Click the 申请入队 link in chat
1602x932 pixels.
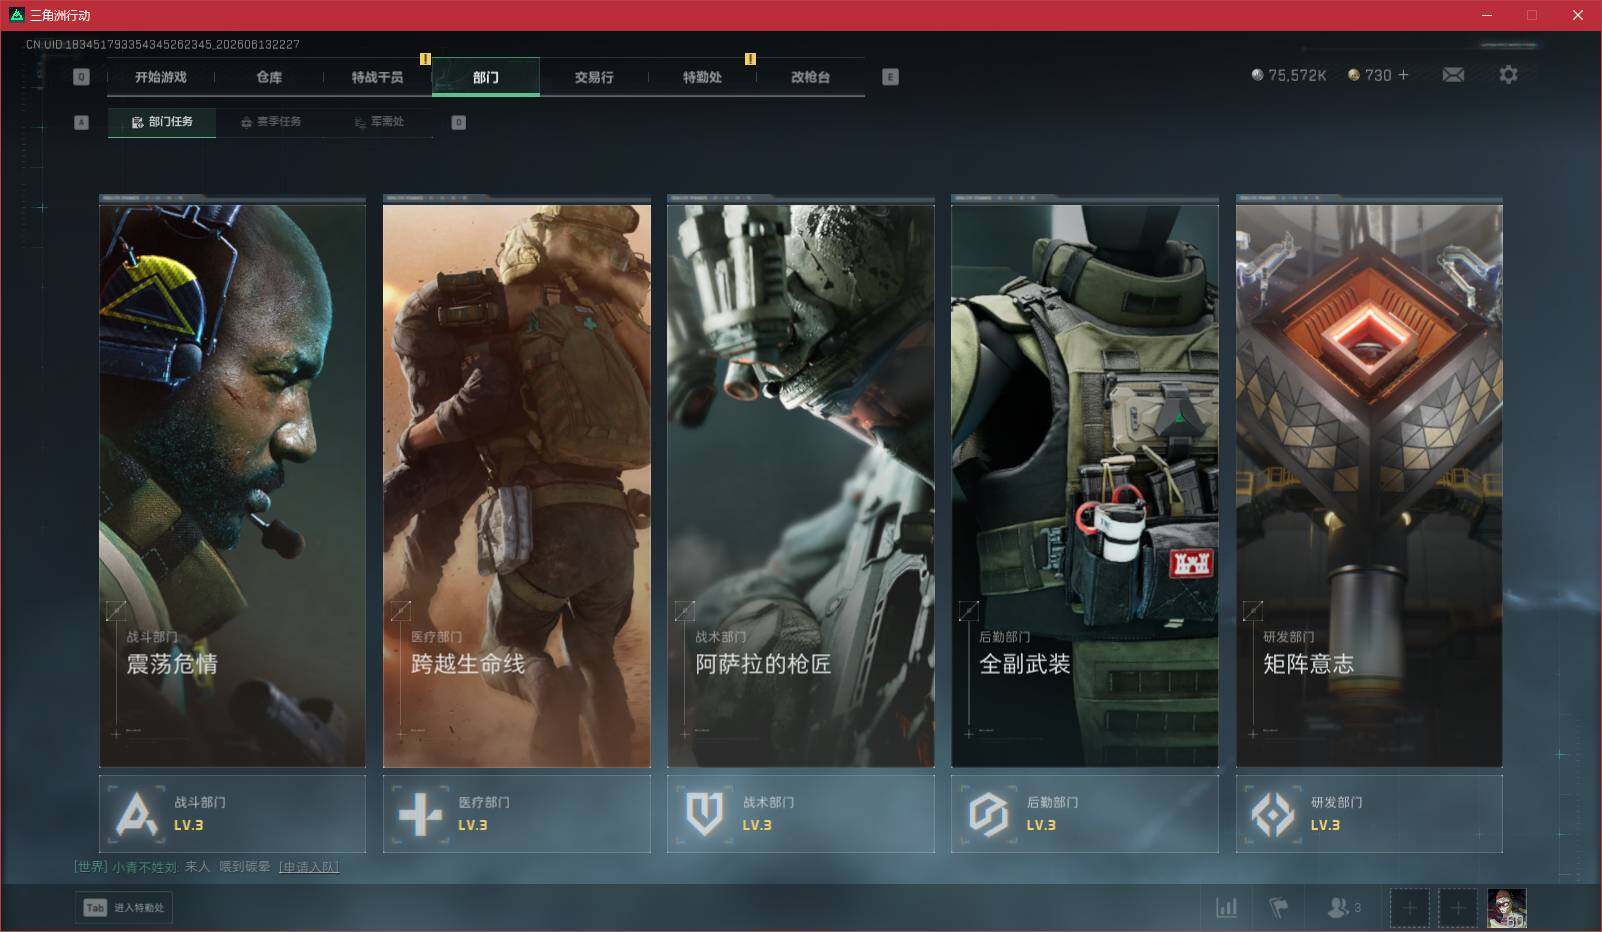309,867
